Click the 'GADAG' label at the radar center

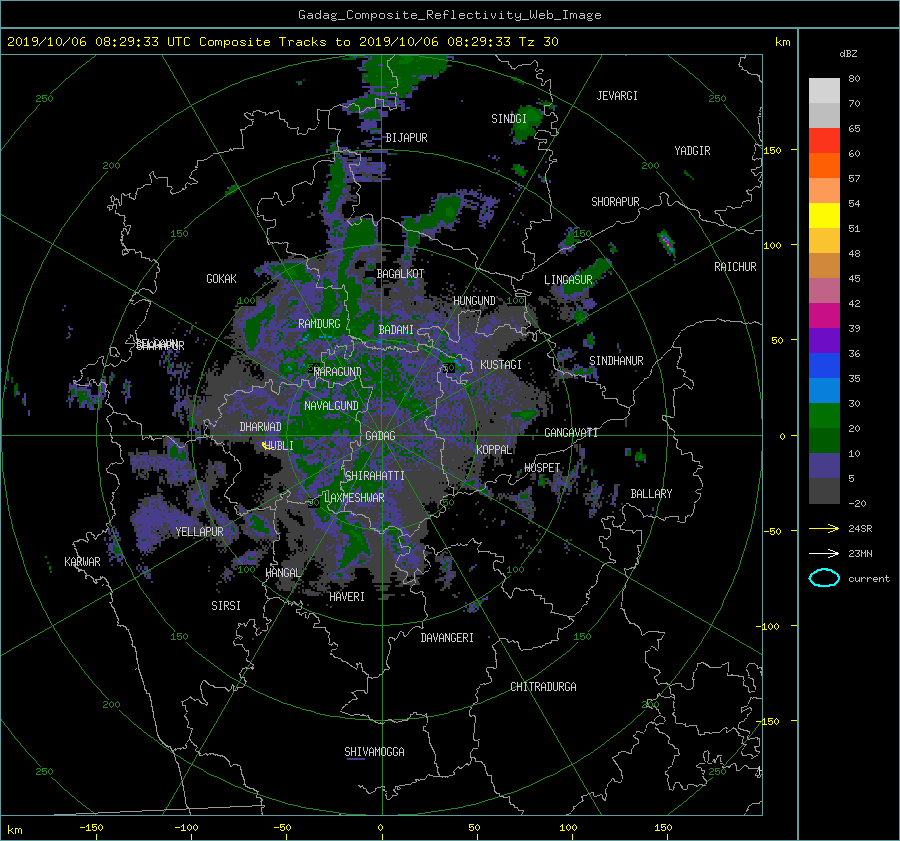click(380, 436)
